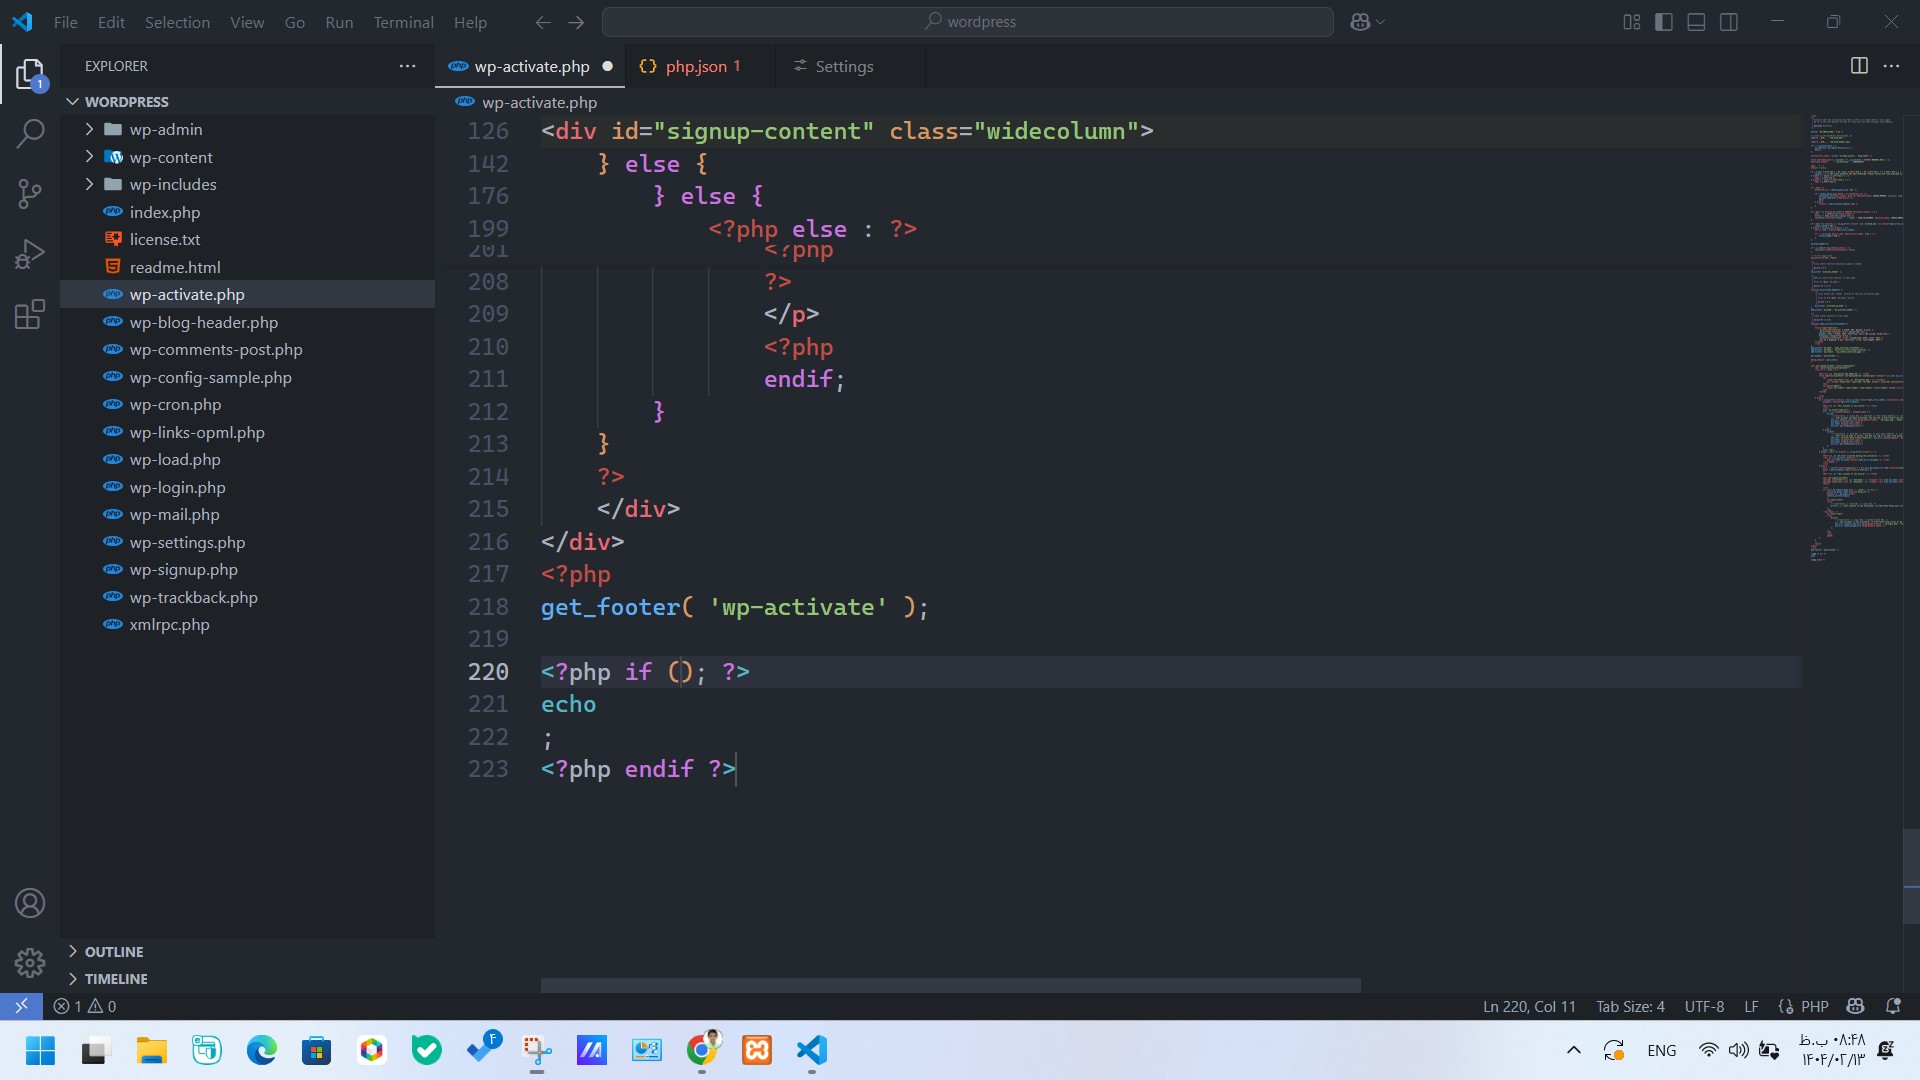
Task: Open XAMPP from the taskbar
Action: (757, 1050)
